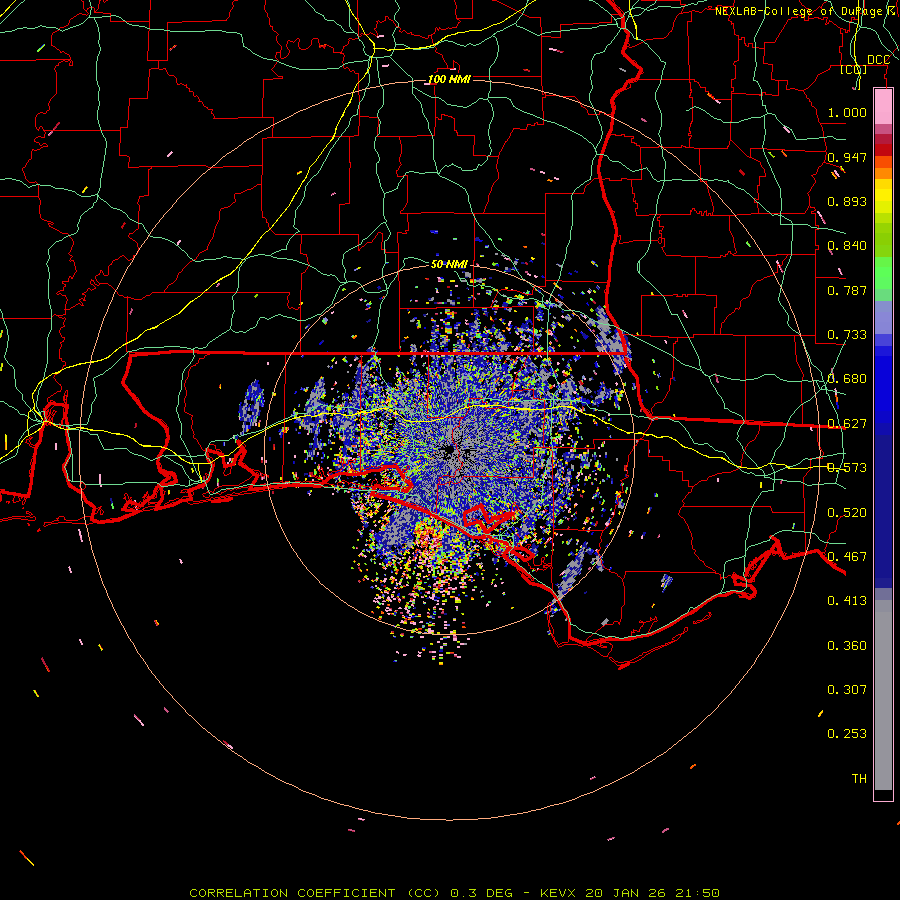Select the 0.360 scale value
The image size is (900, 900).
point(847,645)
